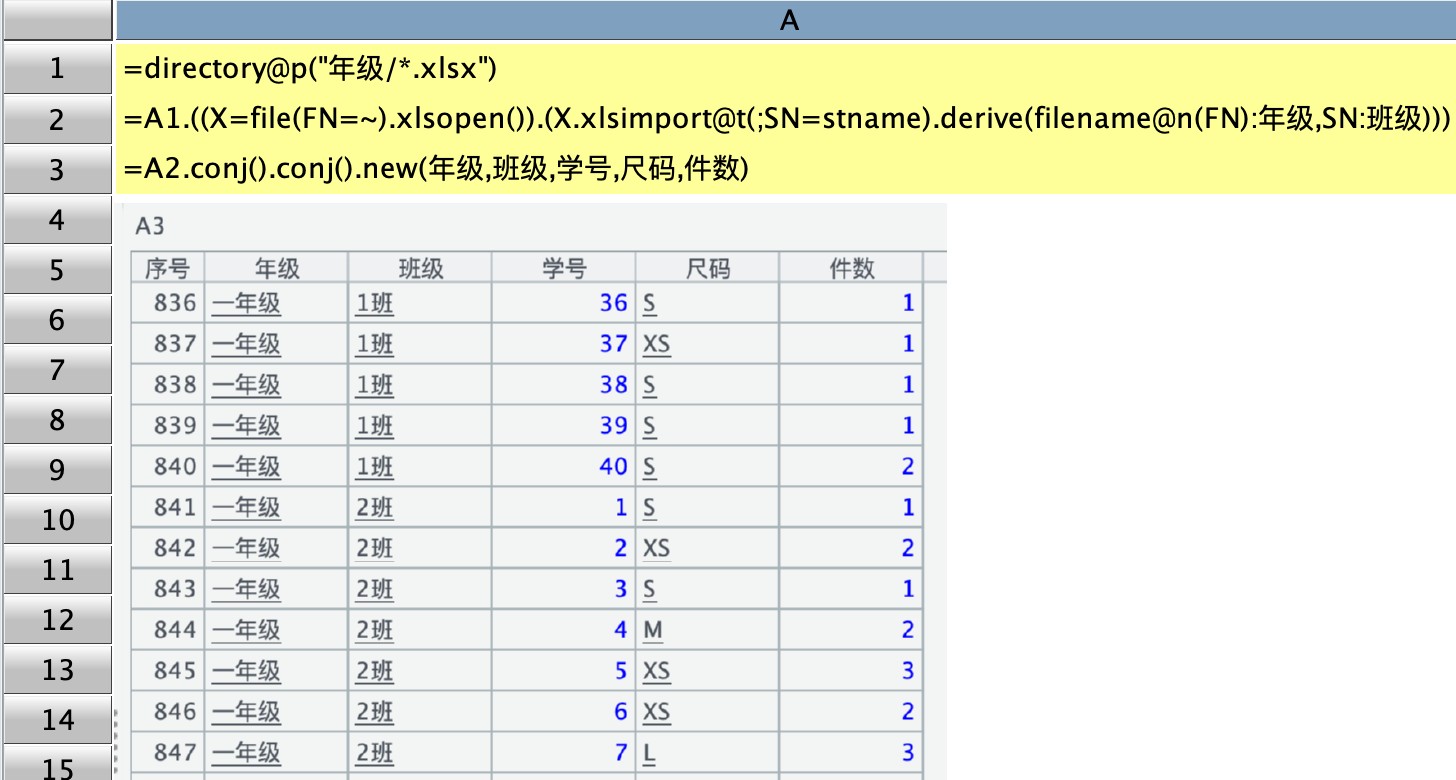Select row header 1
This screenshot has height=780, width=1456.
click(x=56, y=69)
